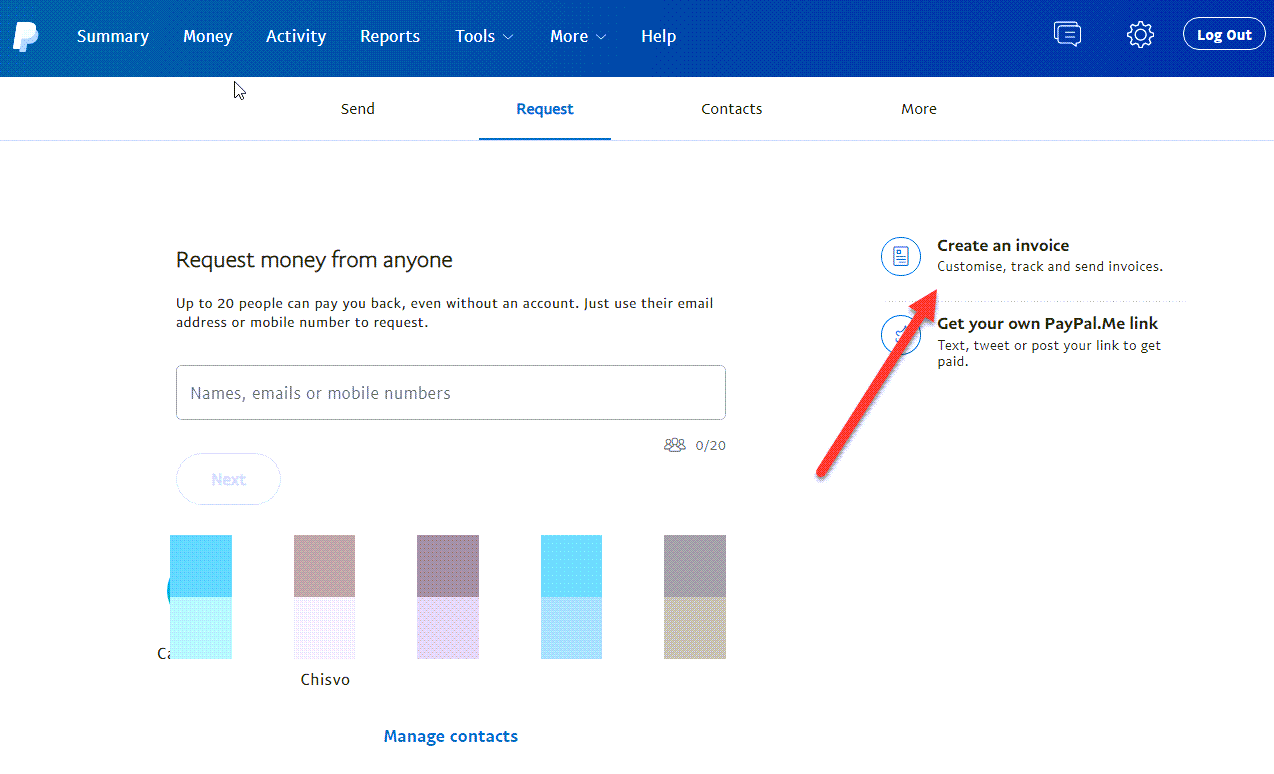Click Get your own PayPal.Me link
Image resolution: width=1274 pixels, height=774 pixels.
tap(1048, 323)
